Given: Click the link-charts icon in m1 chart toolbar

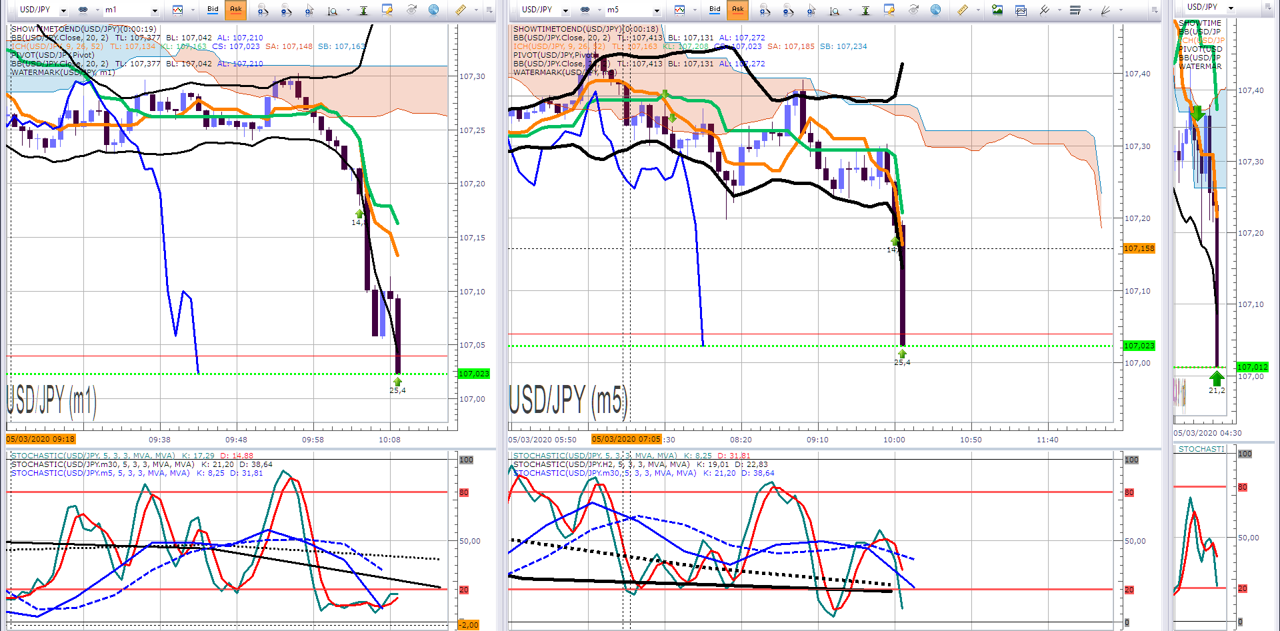Looking at the screenshot, I should pos(83,9).
